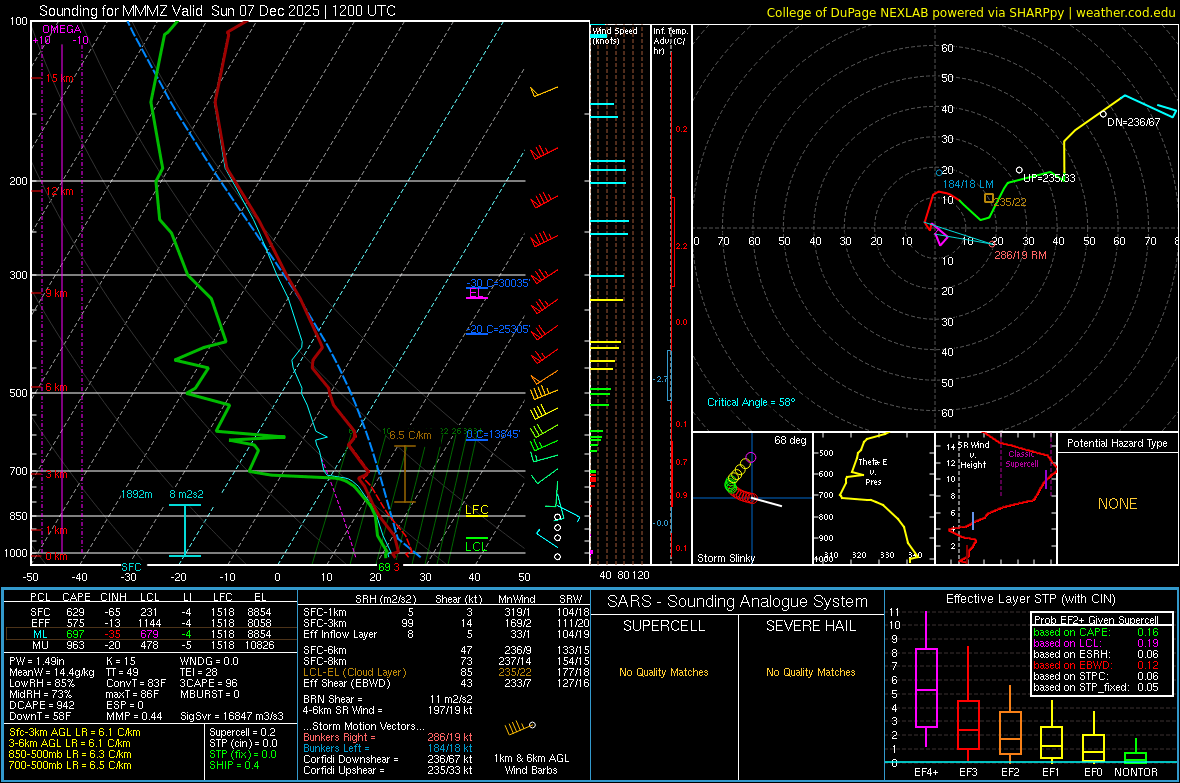Click the 286/19 RM storm motion label

click(x=1020, y=255)
